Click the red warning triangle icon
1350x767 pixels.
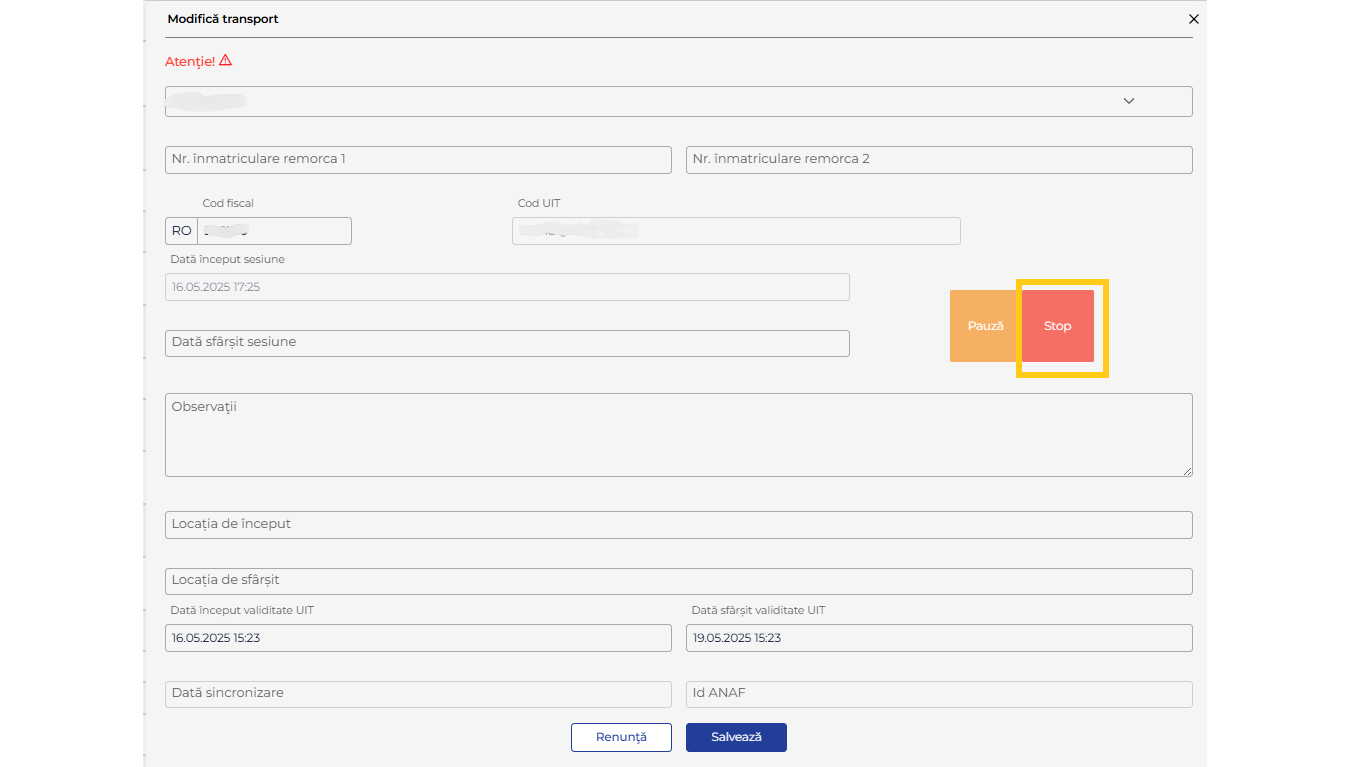225,60
